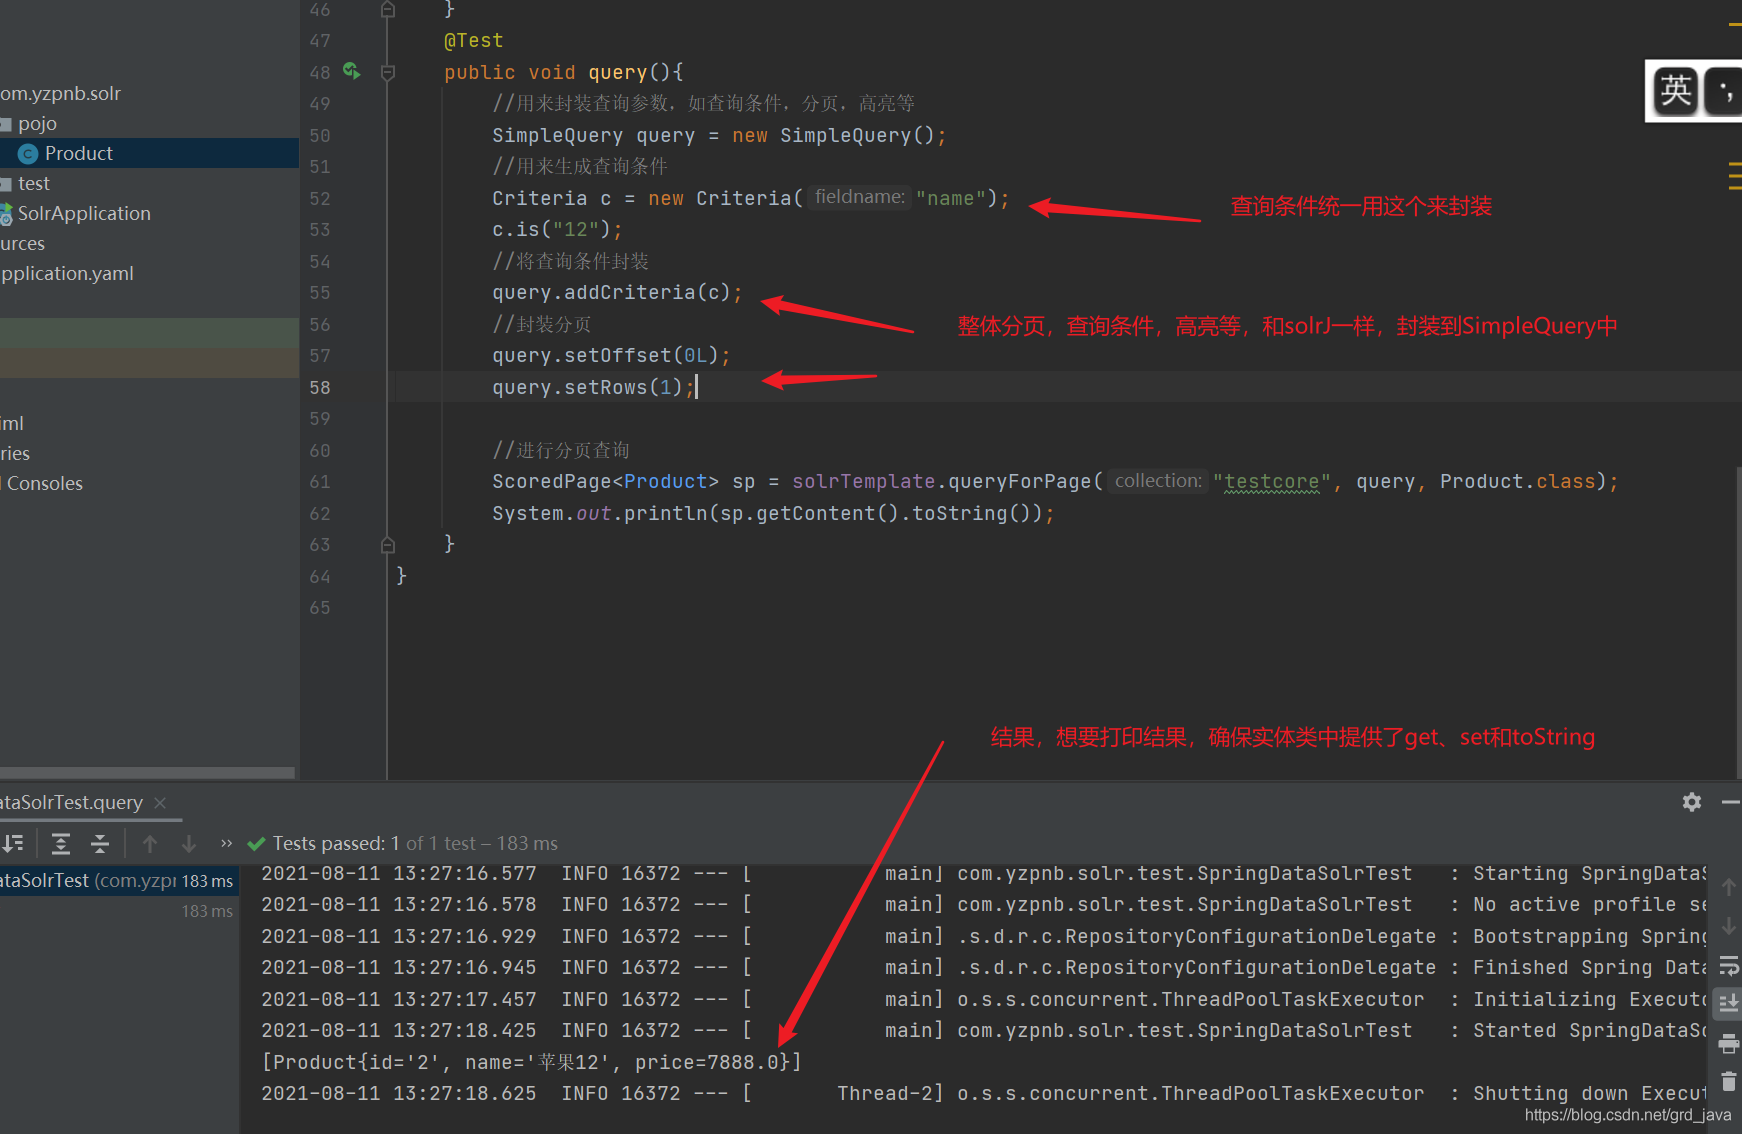Click the query.addCriteria(c) statement
The height and width of the screenshot is (1134, 1742).
click(617, 293)
